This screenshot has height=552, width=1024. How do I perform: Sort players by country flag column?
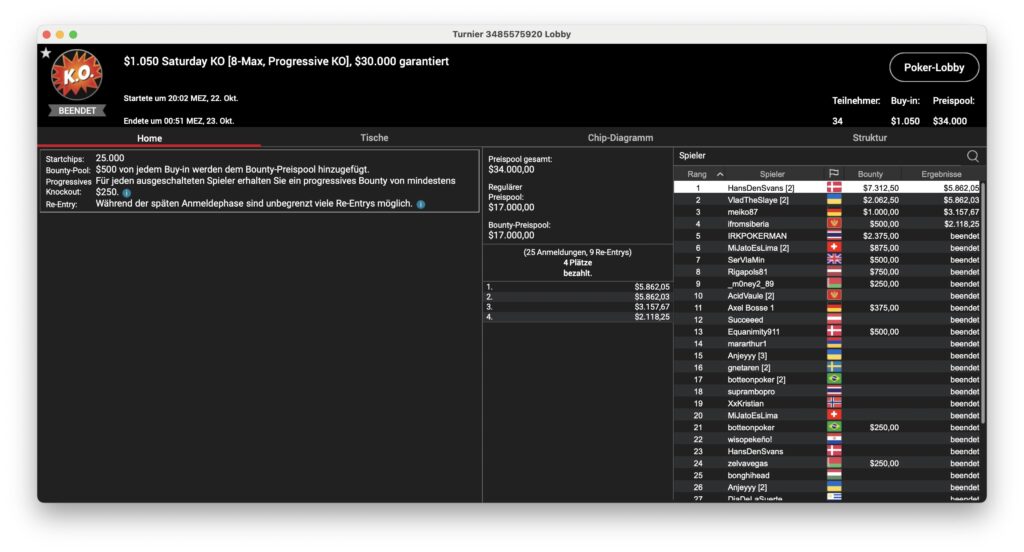(834, 174)
